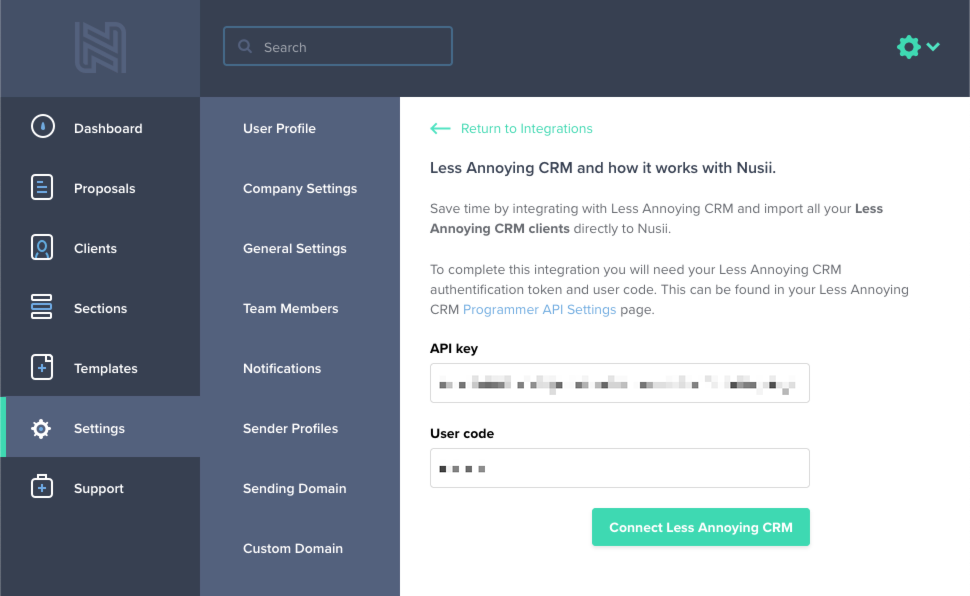This screenshot has width=970, height=596.
Task: Open the Sections stacked-rows icon
Action: point(42,308)
